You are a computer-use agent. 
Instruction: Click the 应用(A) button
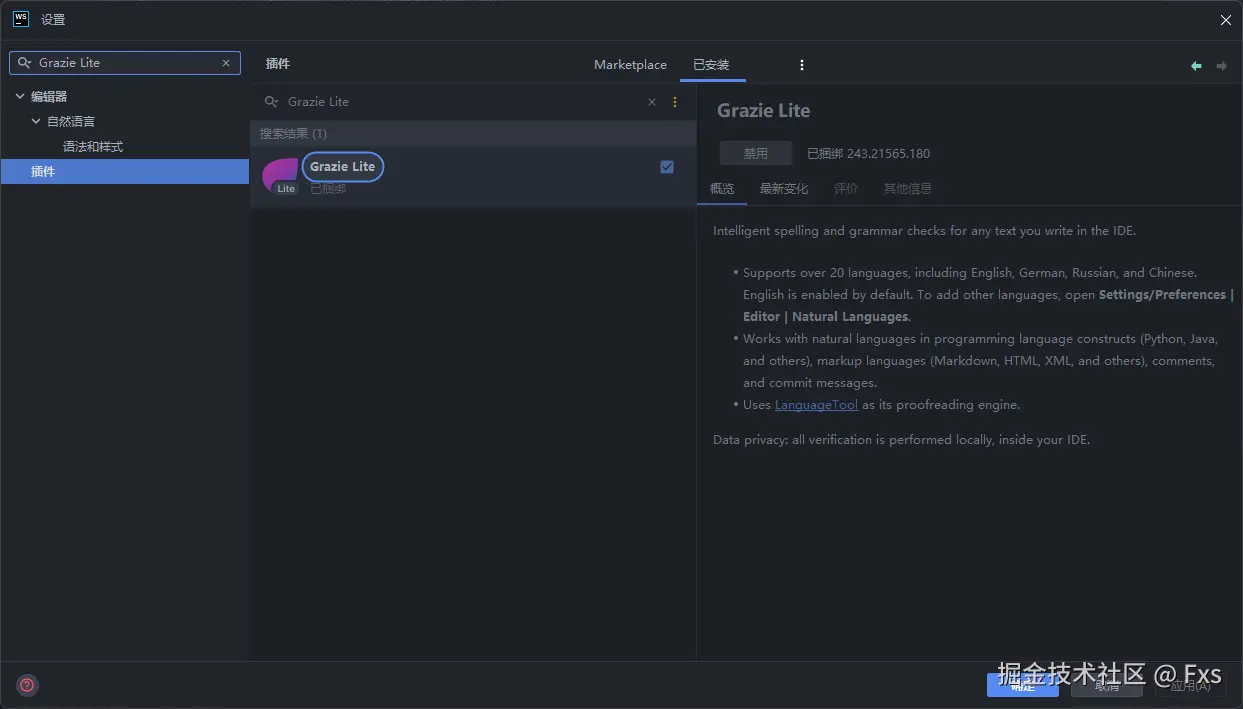pyautogui.click(x=1190, y=685)
